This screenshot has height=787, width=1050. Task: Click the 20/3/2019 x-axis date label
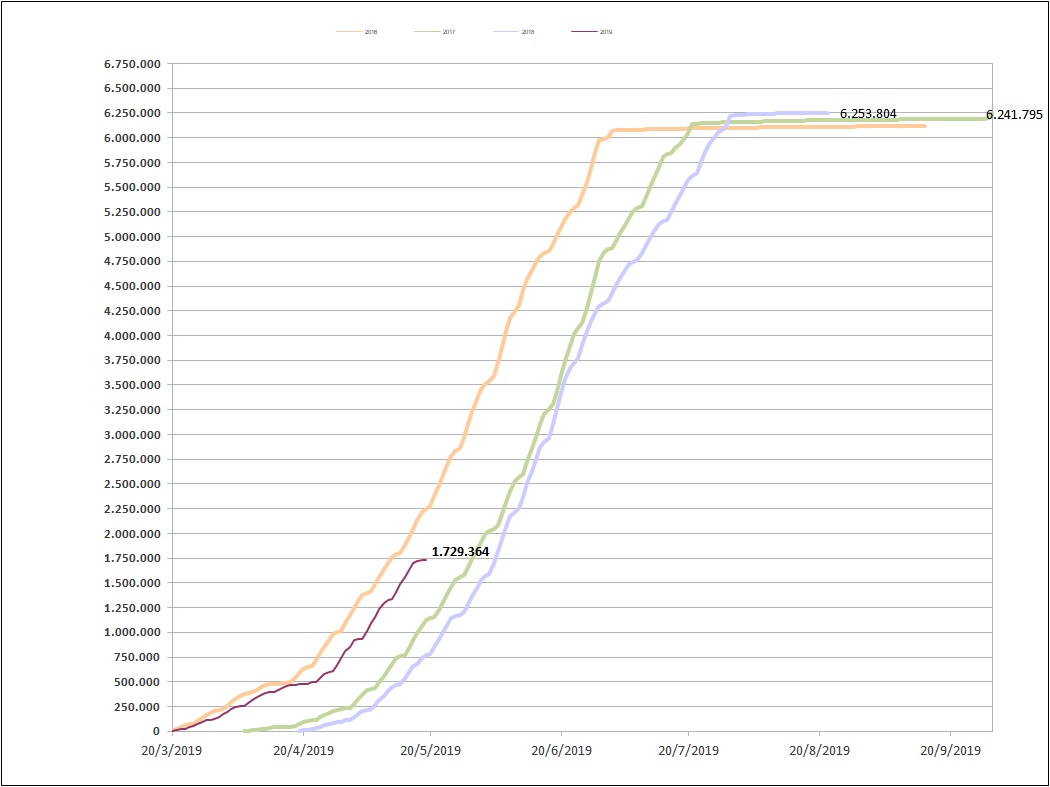(172, 748)
